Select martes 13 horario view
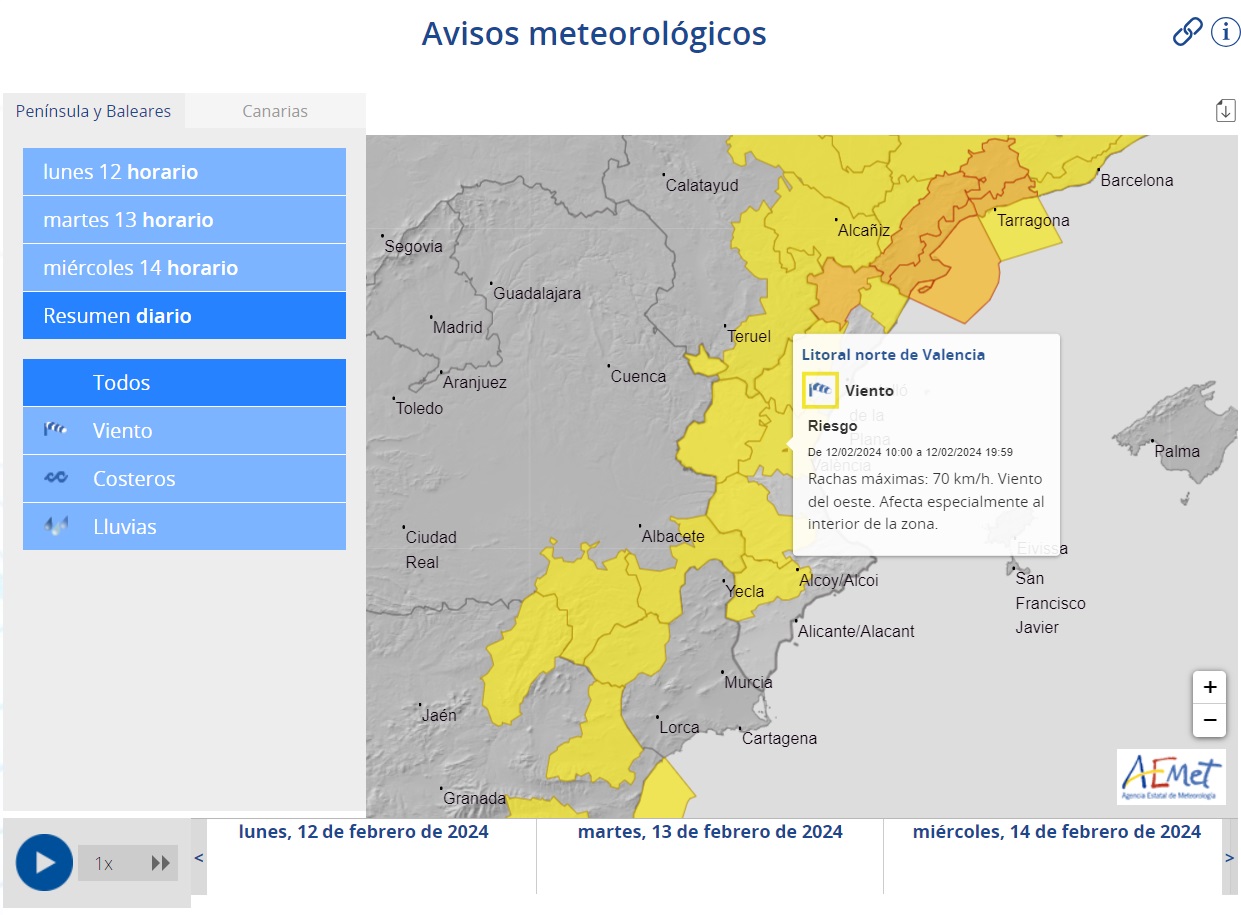Screen dimensions: 1241x915 pyautogui.click(x=184, y=220)
